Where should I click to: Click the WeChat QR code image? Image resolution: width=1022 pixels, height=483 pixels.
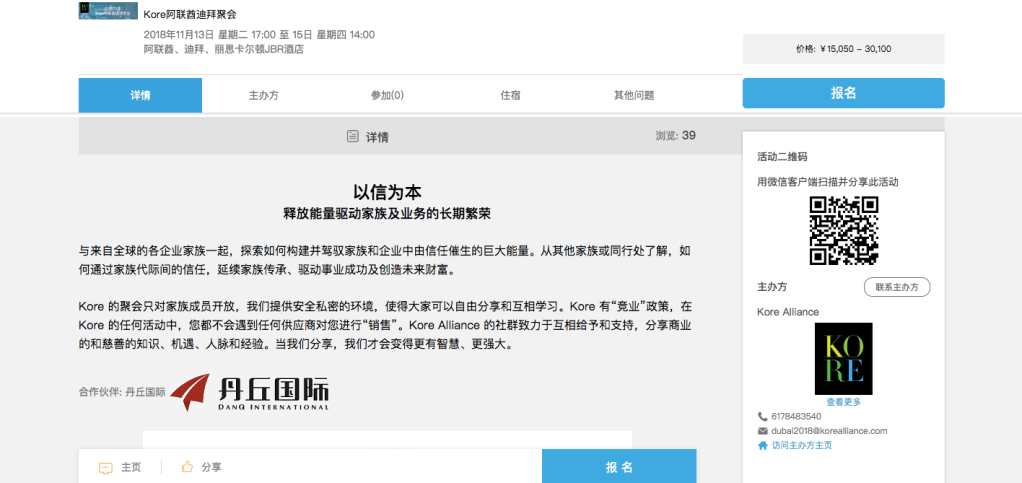pos(843,230)
